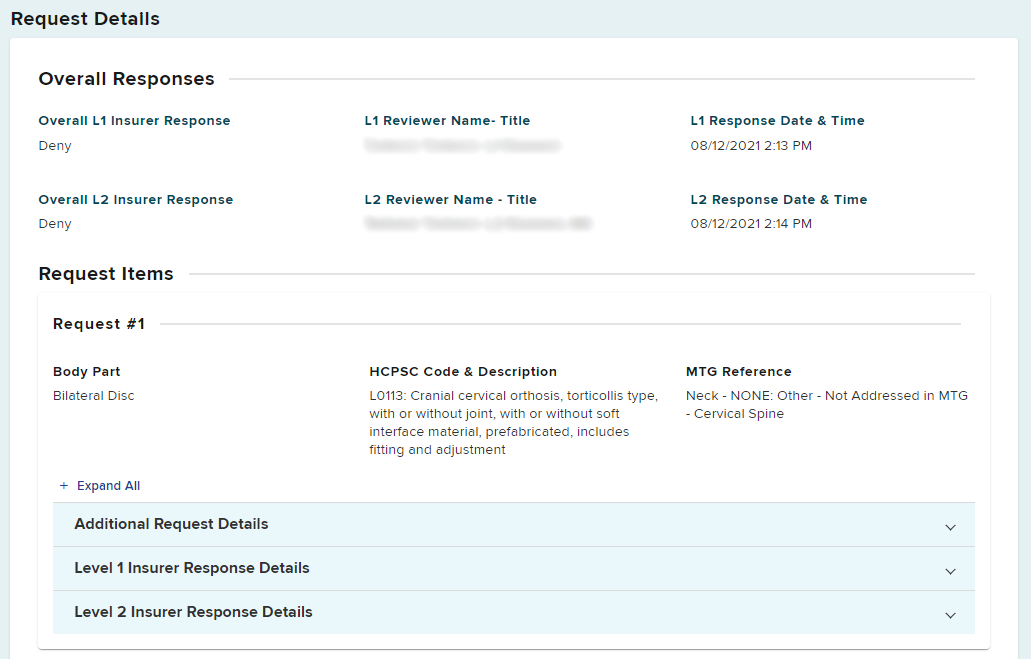The image size is (1031, 659).
Task: Click the Additional Request Details accordion title
Action: tap(171, 524)
